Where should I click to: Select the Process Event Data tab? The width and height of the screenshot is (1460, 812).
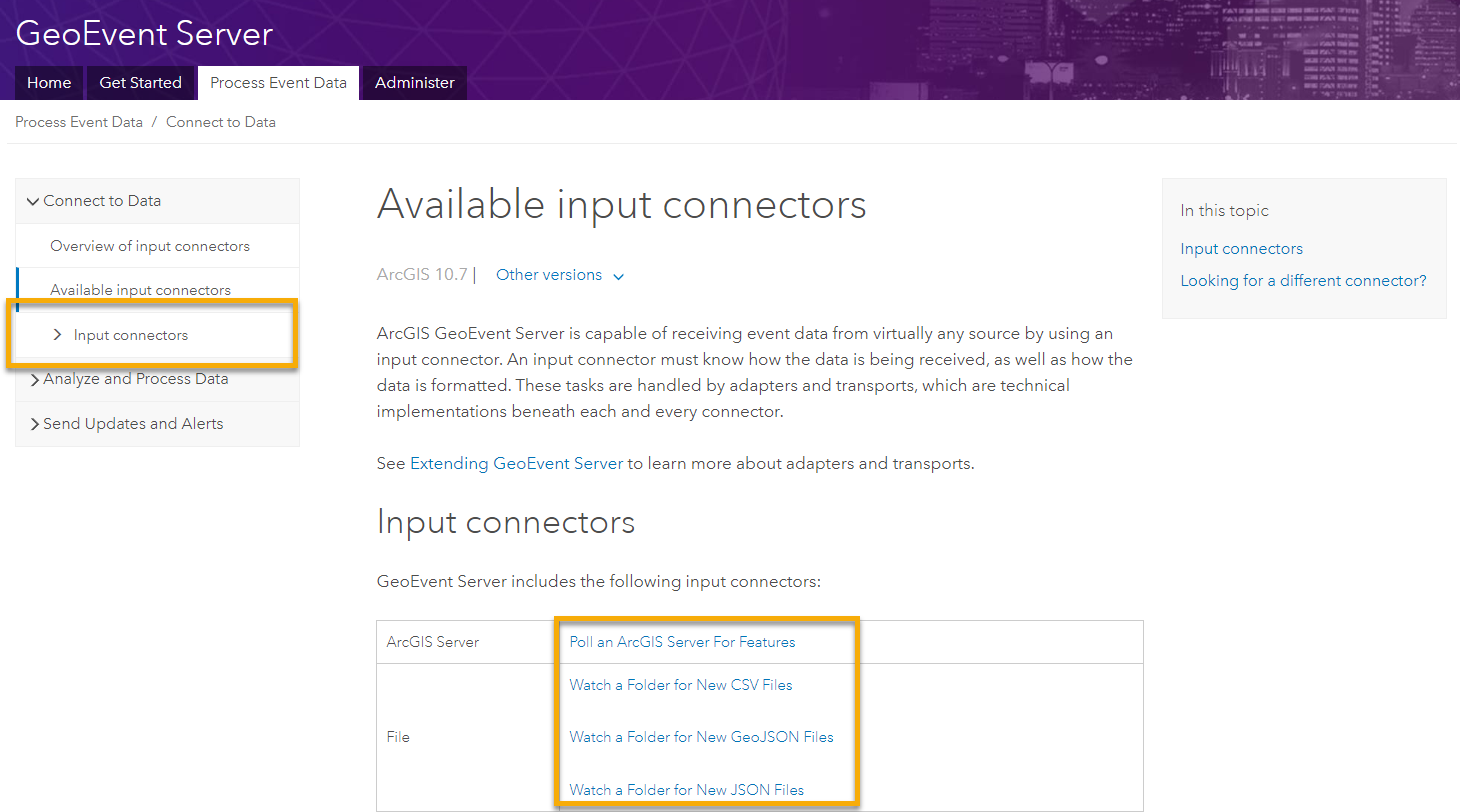[x=278, y=83]
